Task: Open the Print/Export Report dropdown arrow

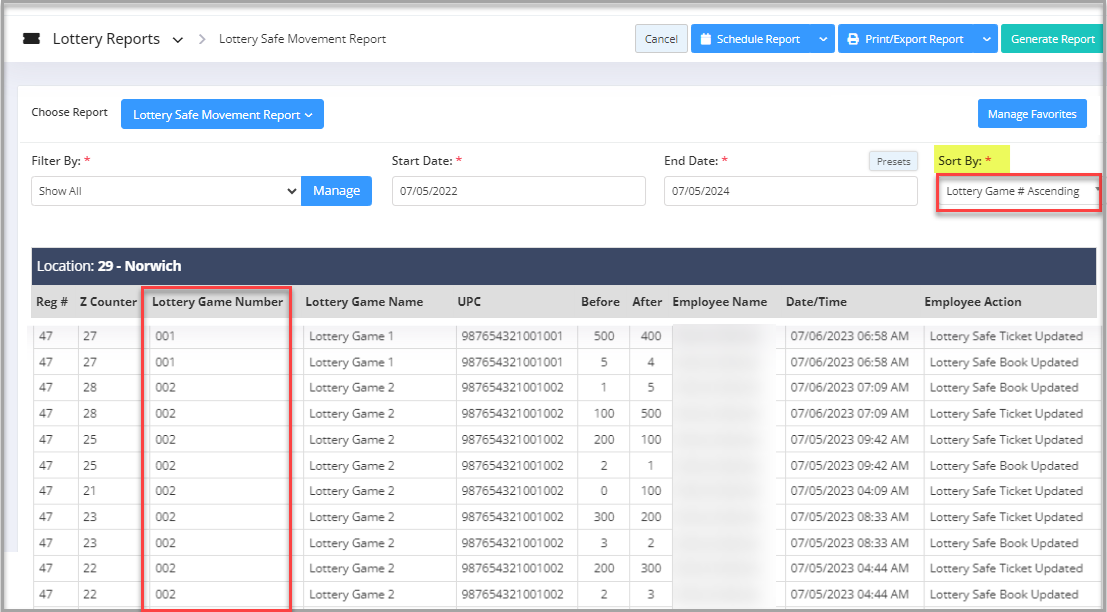Action: point(985,39)
